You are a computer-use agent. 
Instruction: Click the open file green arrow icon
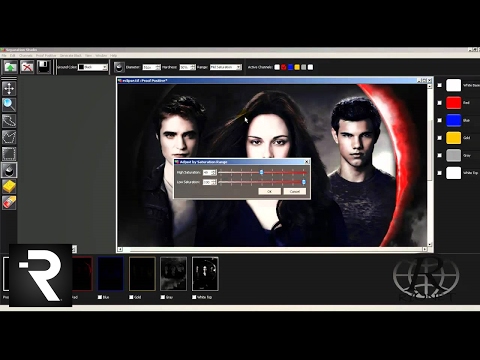point(11,67)
